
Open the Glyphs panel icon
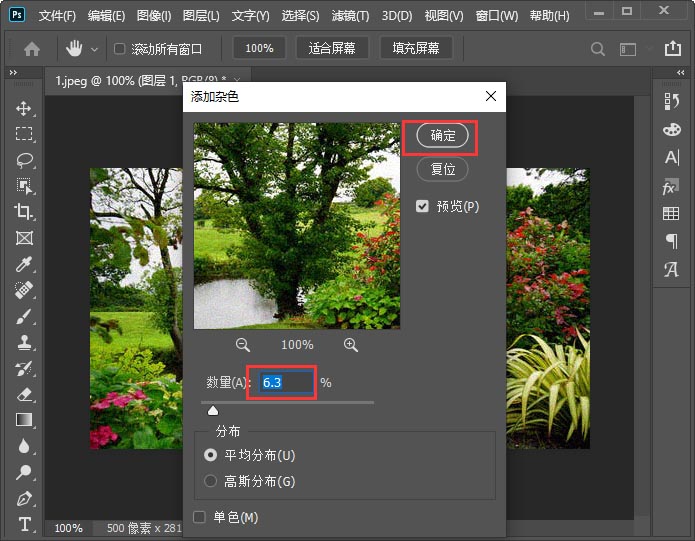pos(671,269)
